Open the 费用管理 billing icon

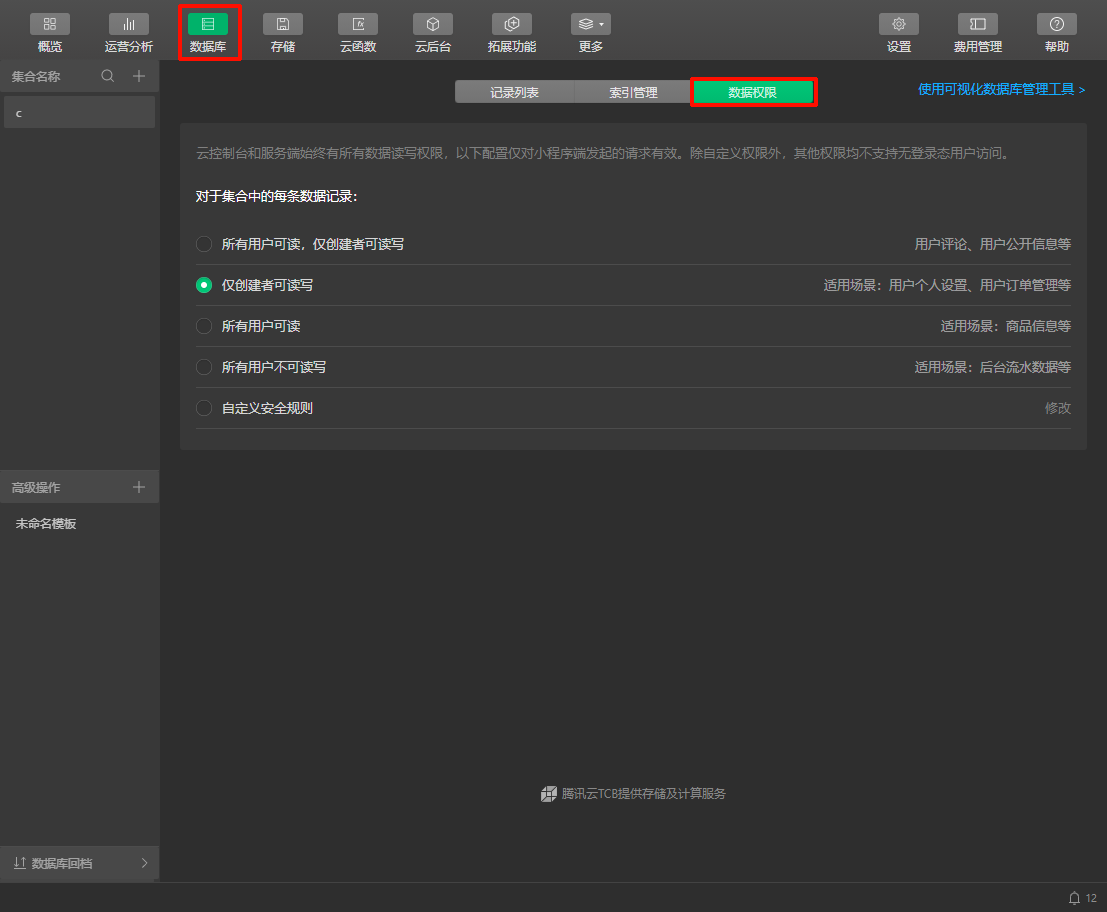(977, 24)
